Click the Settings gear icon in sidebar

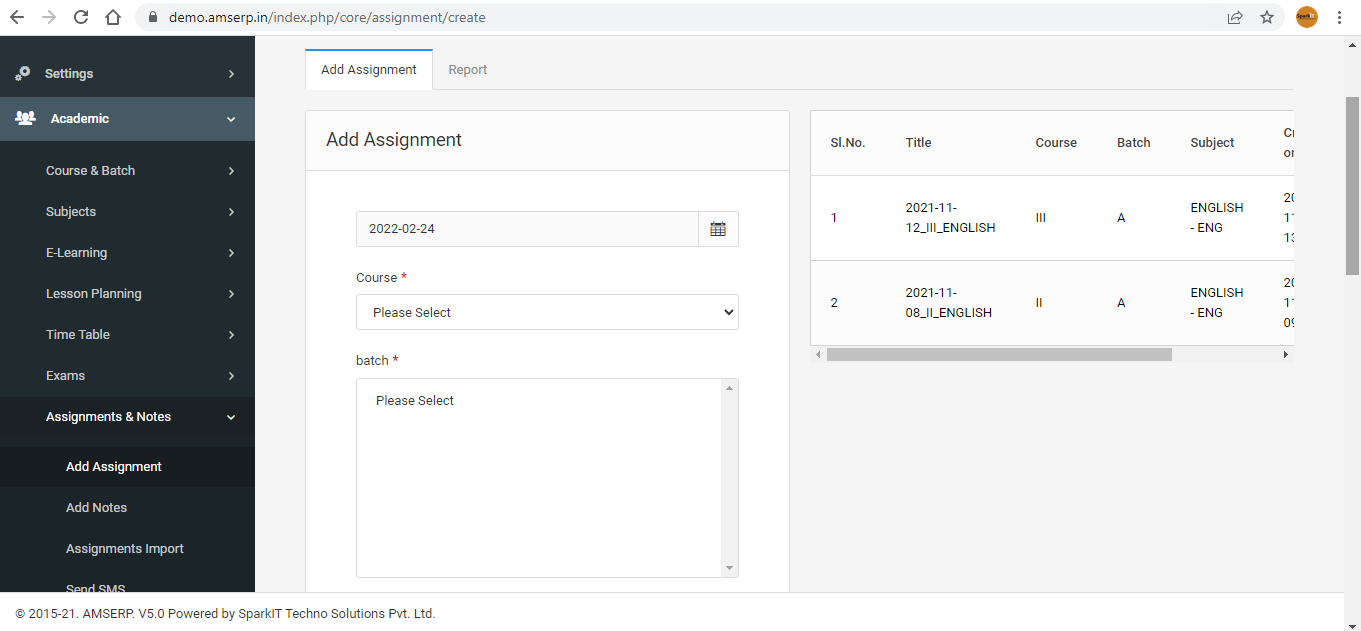[x=22, y=72]
